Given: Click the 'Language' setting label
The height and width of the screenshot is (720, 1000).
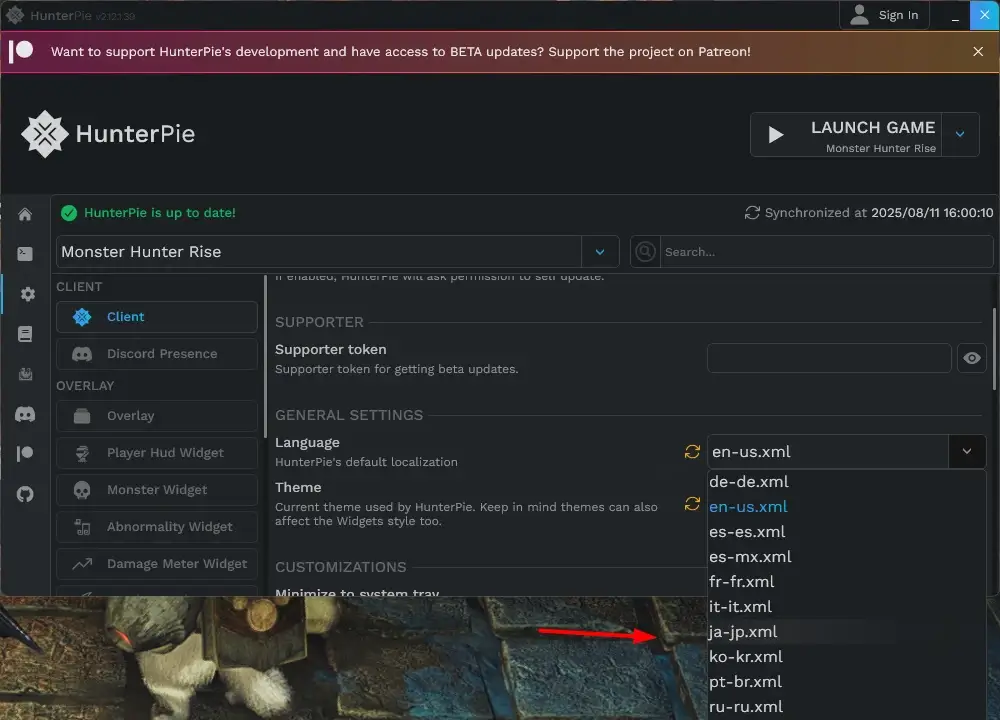Looking at the screenshot, I should [x=307, y=443].
